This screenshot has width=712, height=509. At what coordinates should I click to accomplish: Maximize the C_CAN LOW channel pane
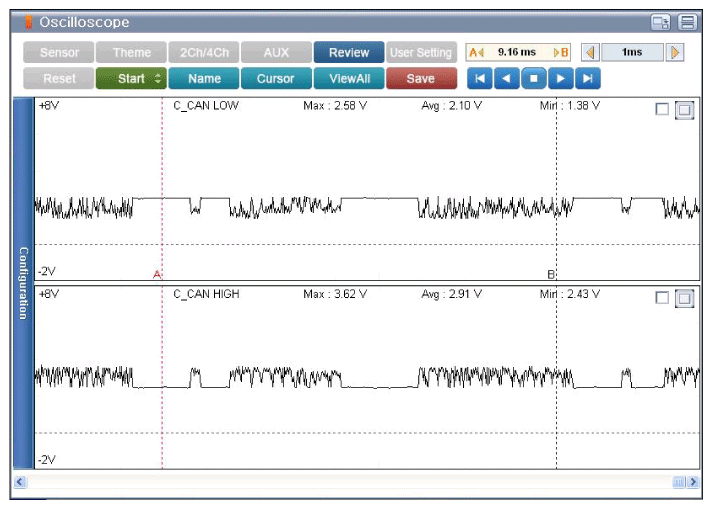pyautogui.click(x=685, y=110)
